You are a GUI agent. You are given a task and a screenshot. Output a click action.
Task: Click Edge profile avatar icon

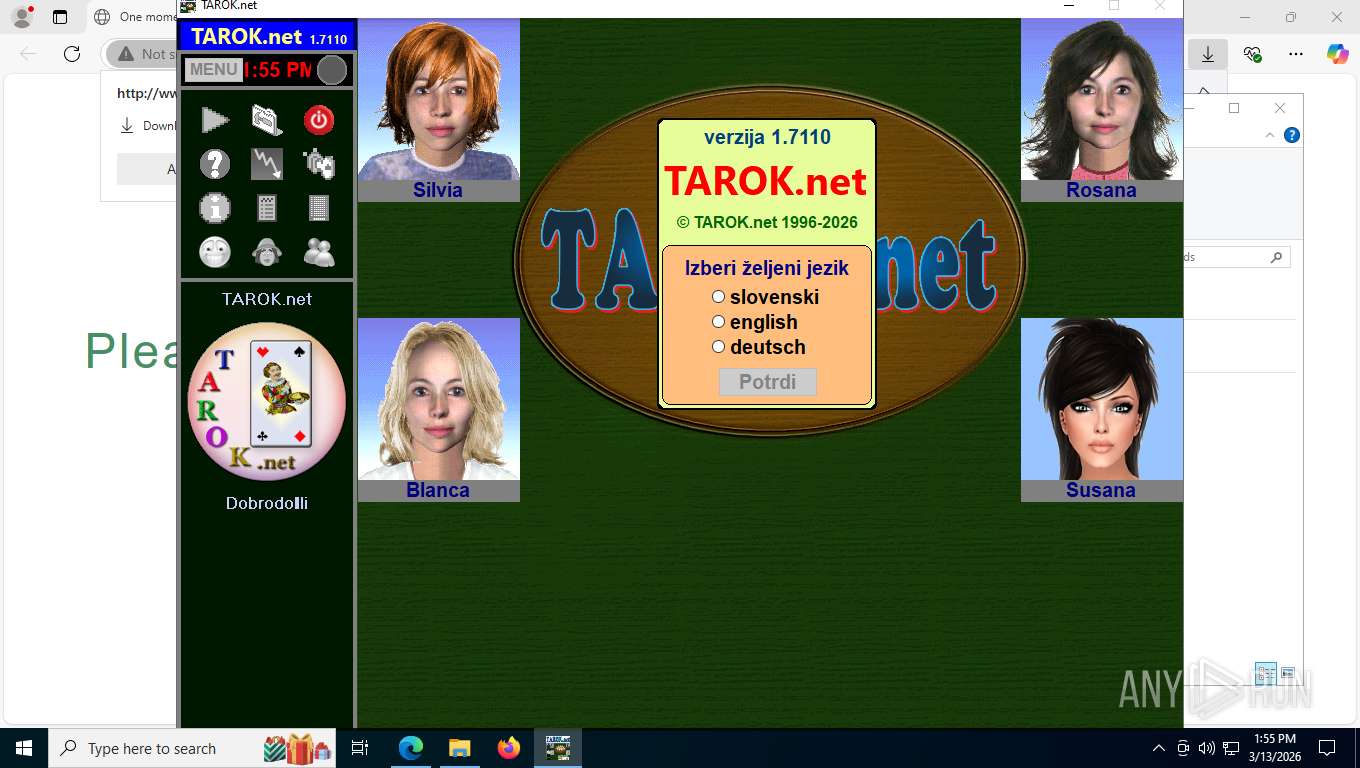[22, 17]
